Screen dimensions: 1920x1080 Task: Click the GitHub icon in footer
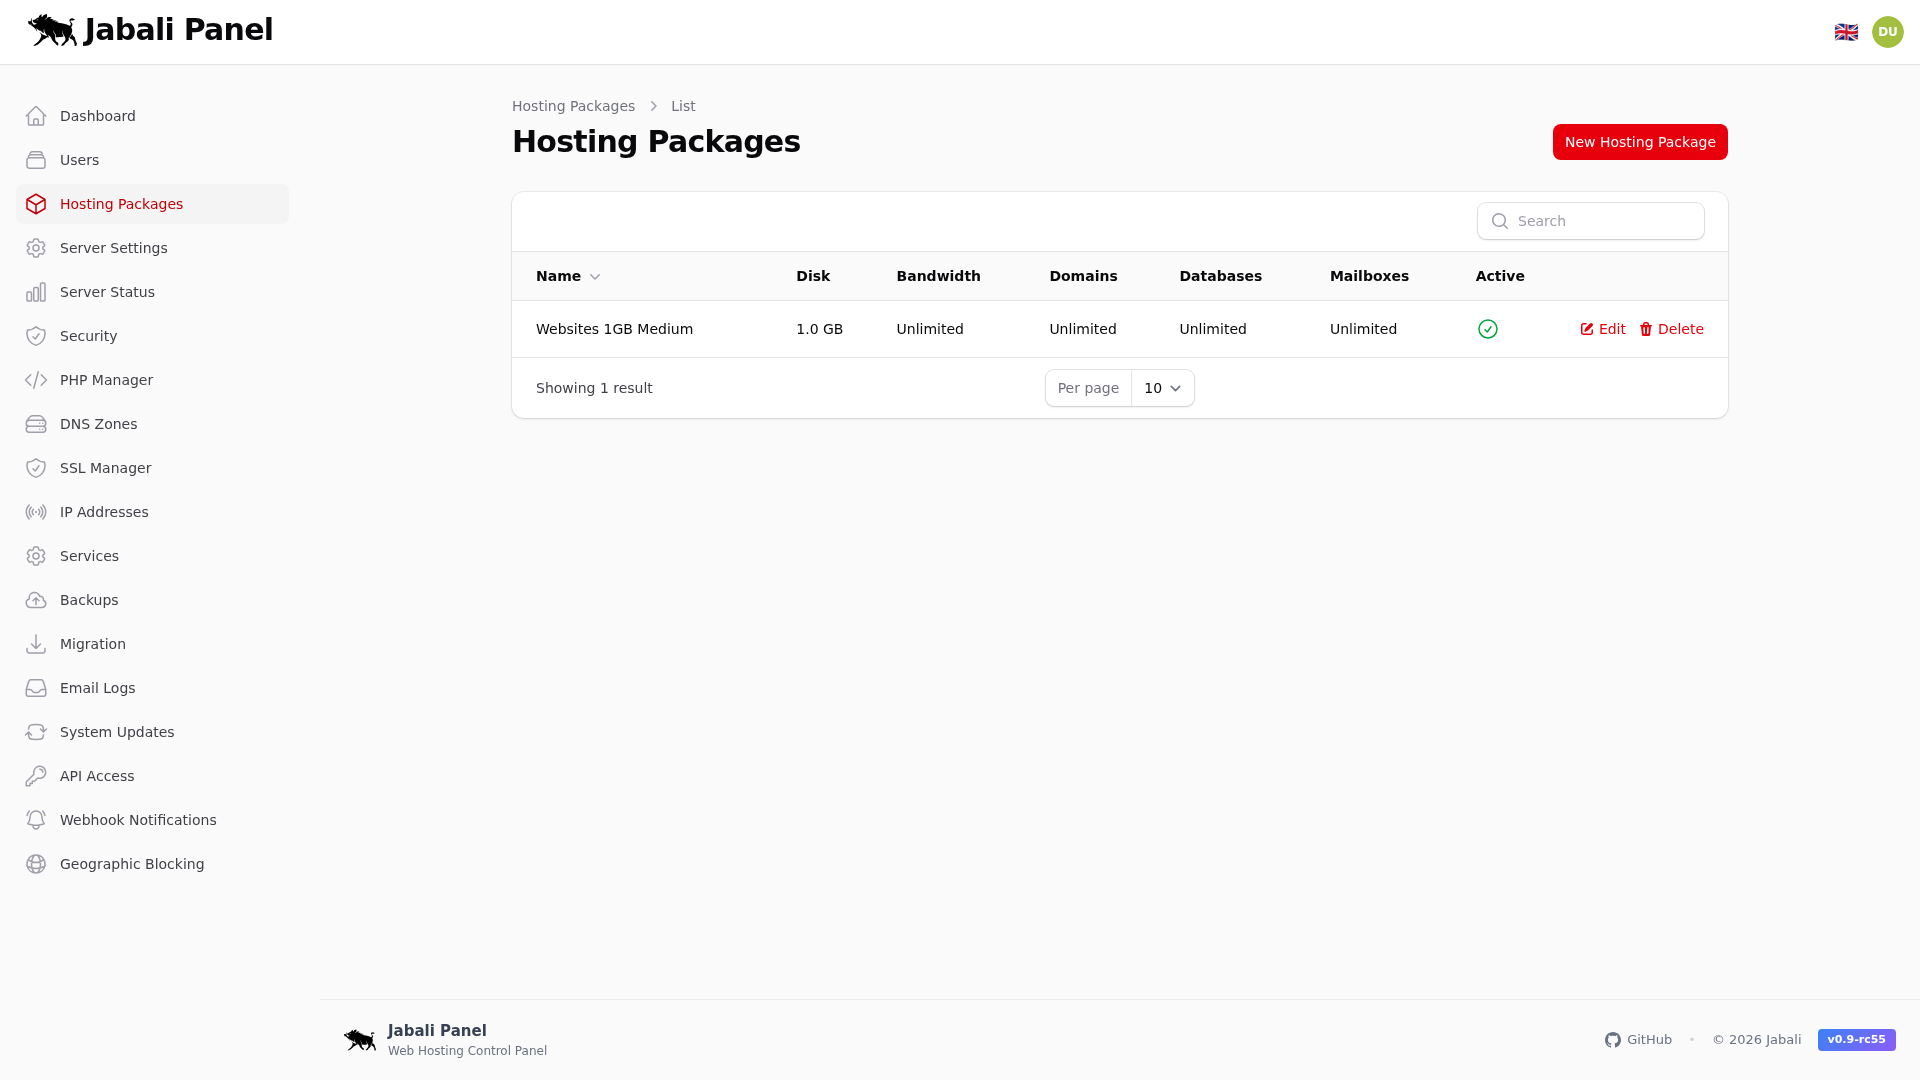point(1613,1040)
